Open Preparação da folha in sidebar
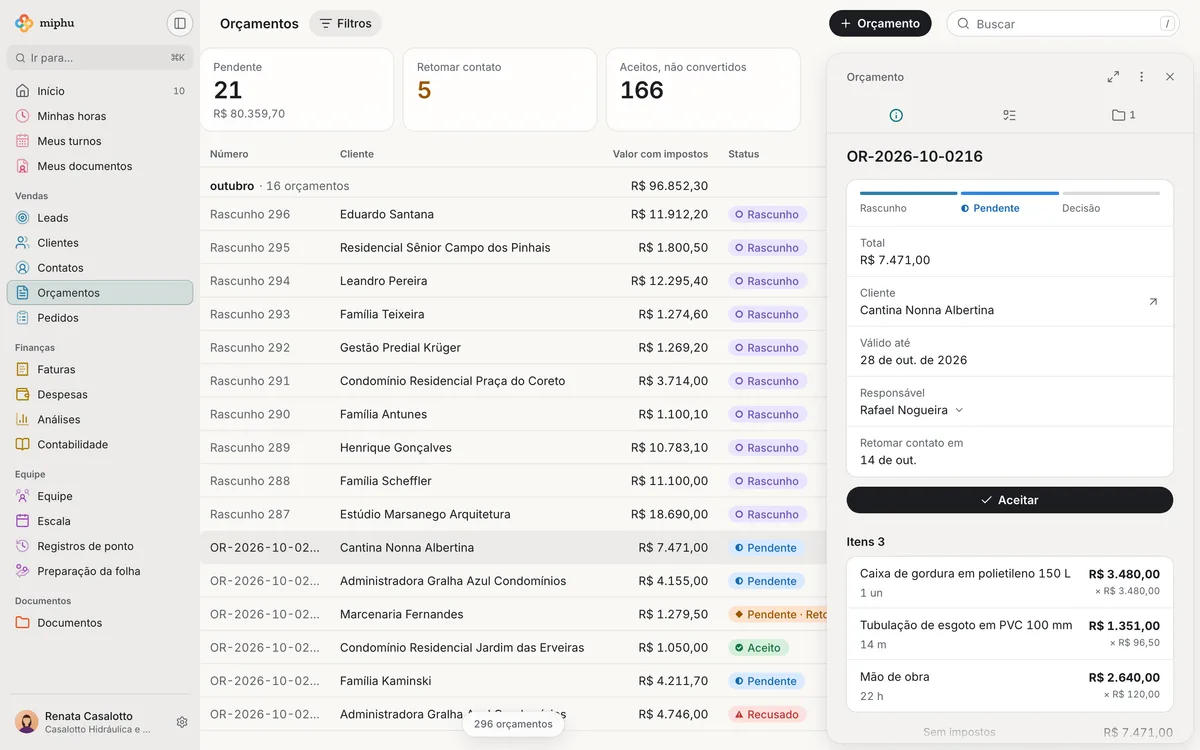 100,571
